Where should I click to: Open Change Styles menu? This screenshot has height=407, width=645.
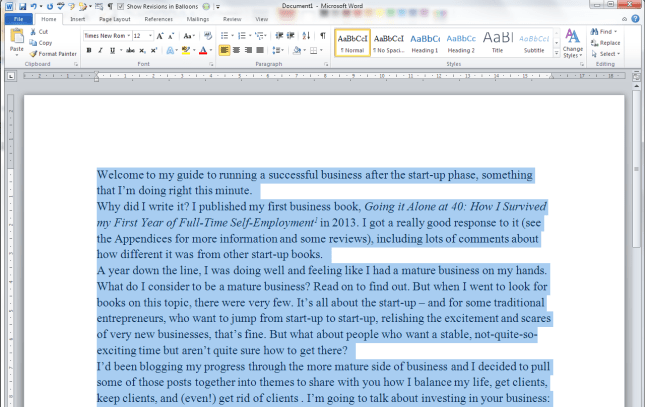(573, 43)
